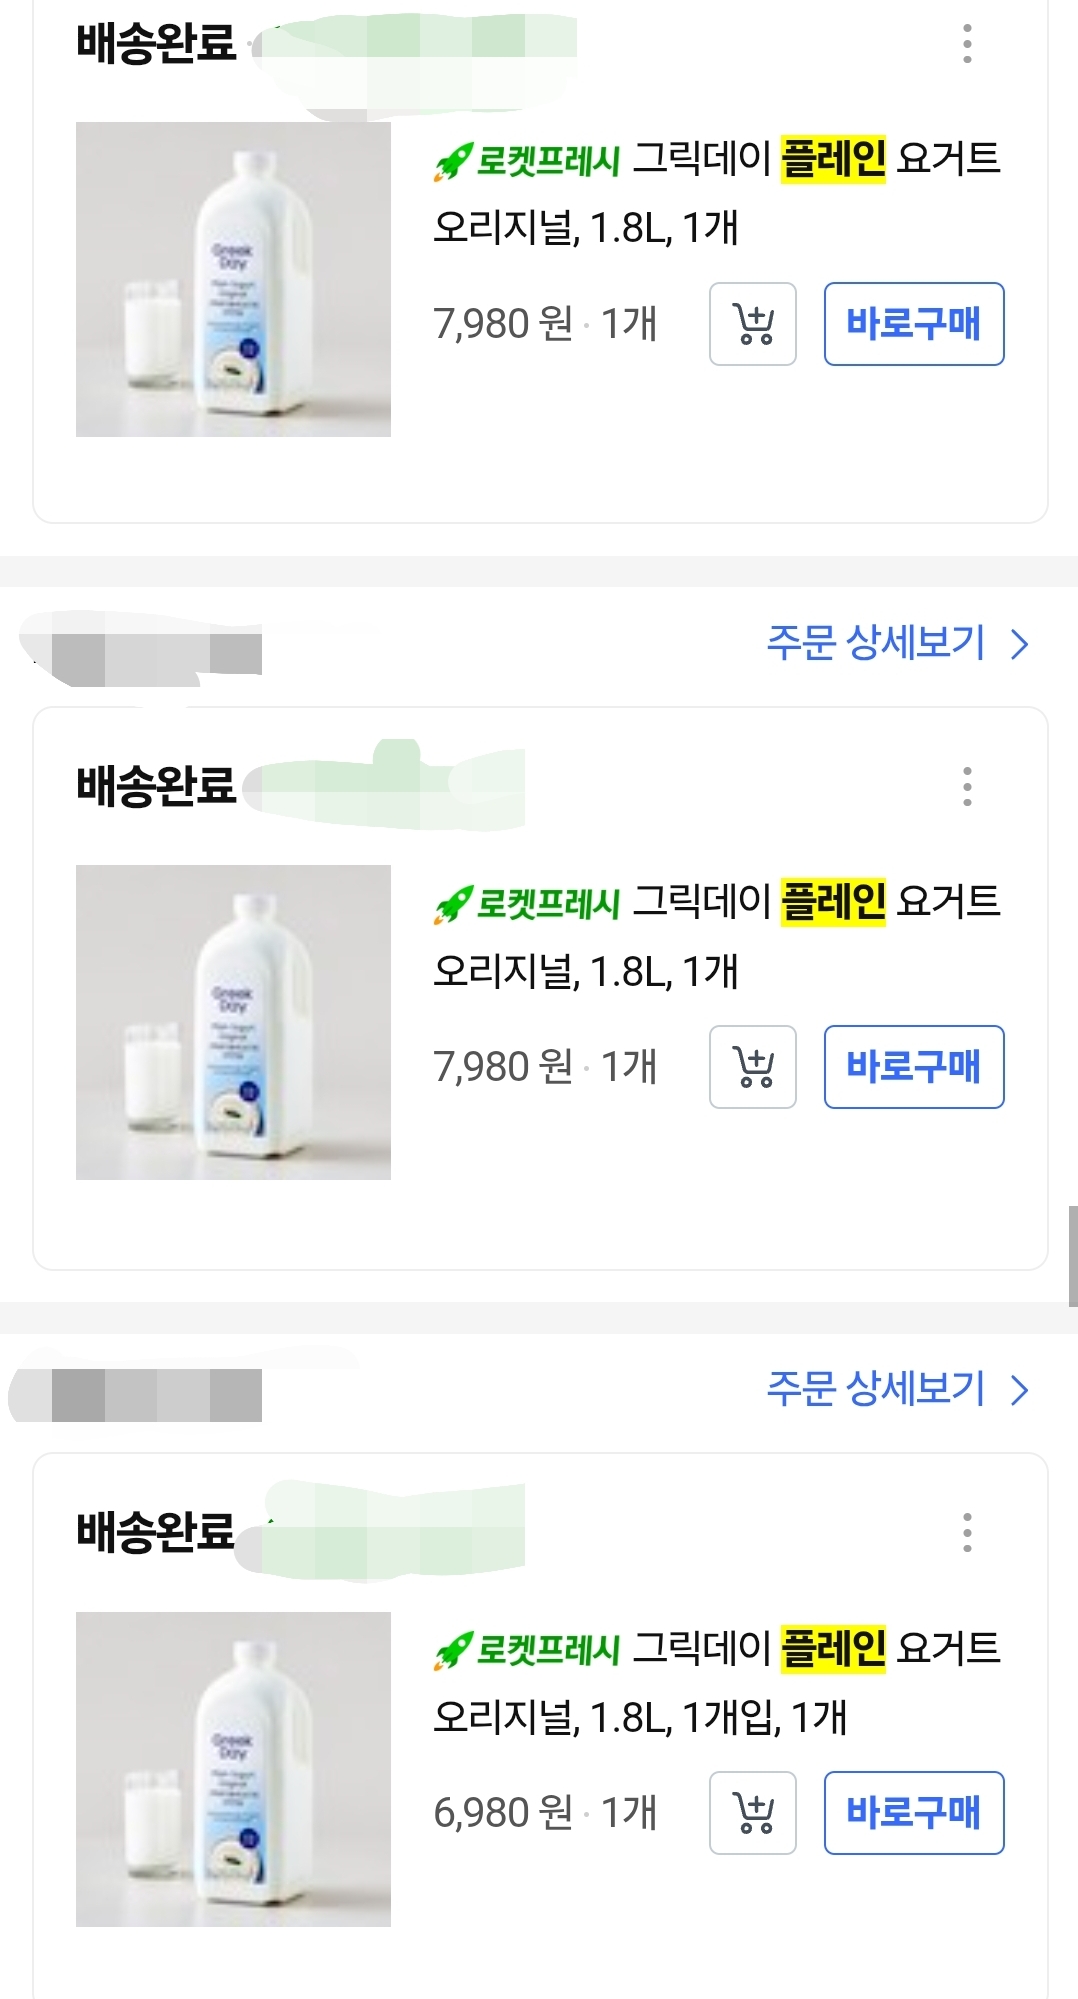Open 그릭데이 플레인 요거트 1개입 product title

coord(717,1683)
